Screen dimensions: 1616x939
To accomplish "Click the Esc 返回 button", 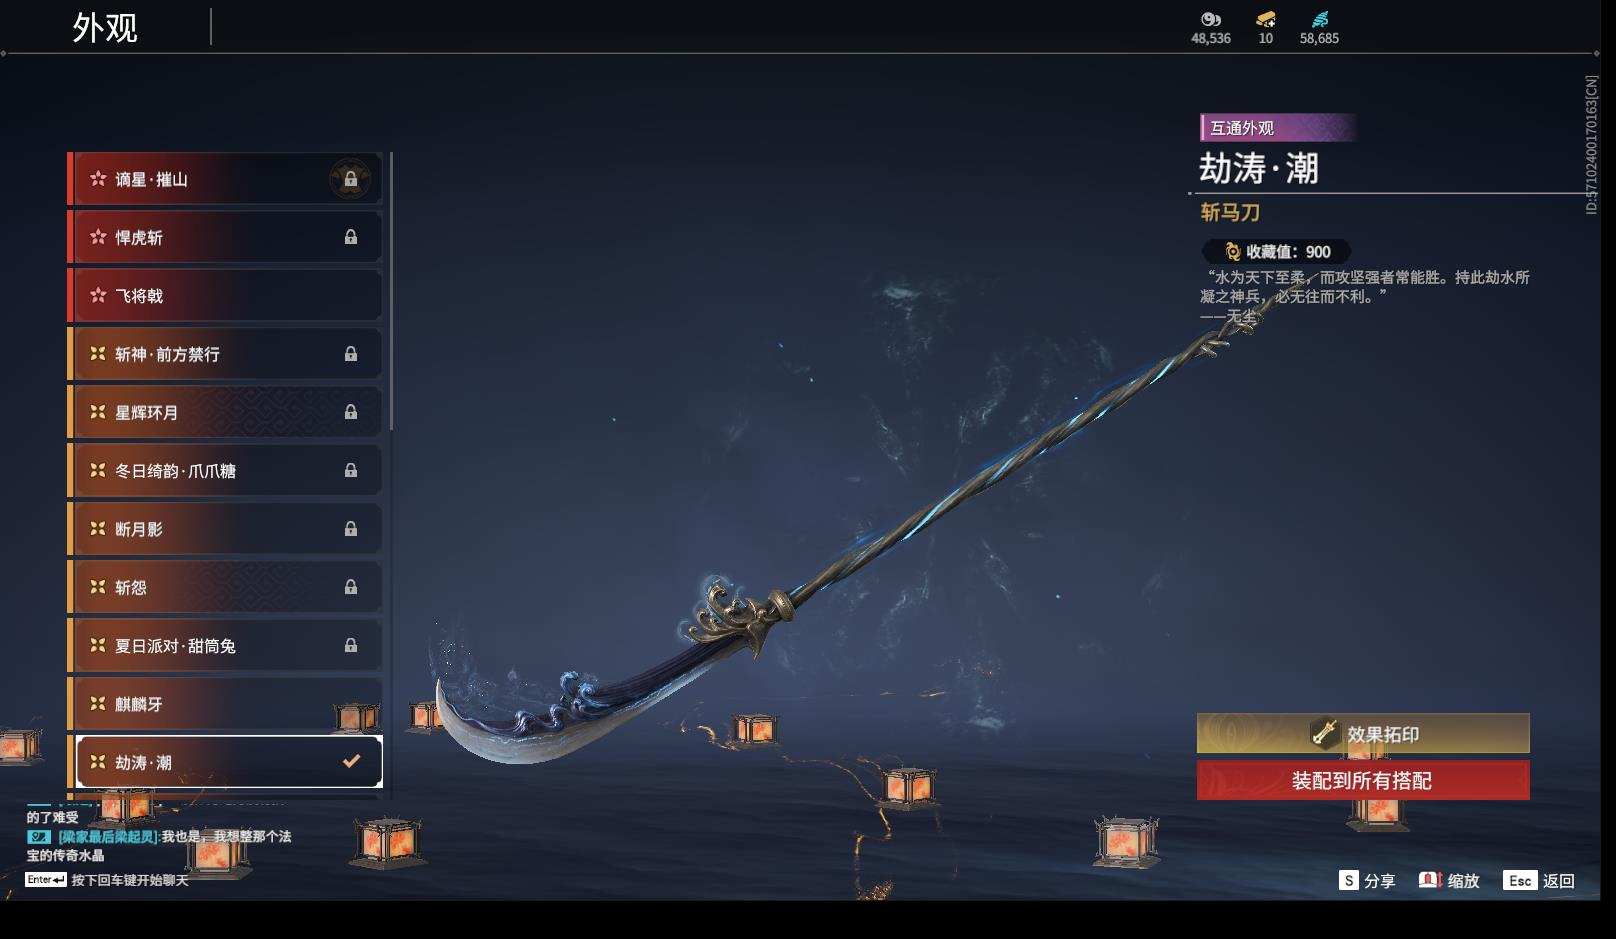I will click(x=1539, y=881).
